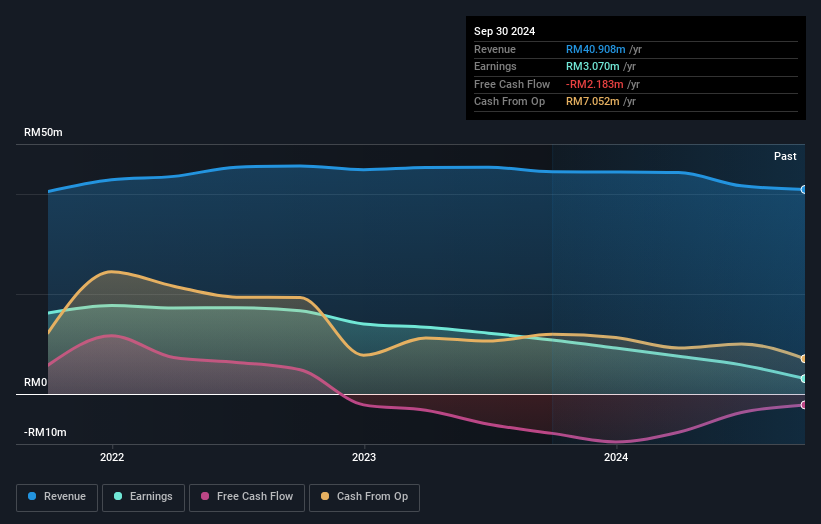Click the Revenue endpoint marker on blue line
Viewport: 821px width, 524px height.
(x=804, y=189)
